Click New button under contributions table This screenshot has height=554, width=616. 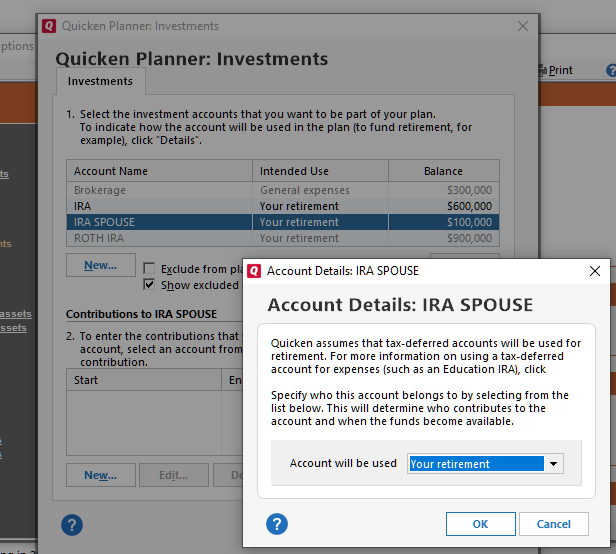(101, 475)
